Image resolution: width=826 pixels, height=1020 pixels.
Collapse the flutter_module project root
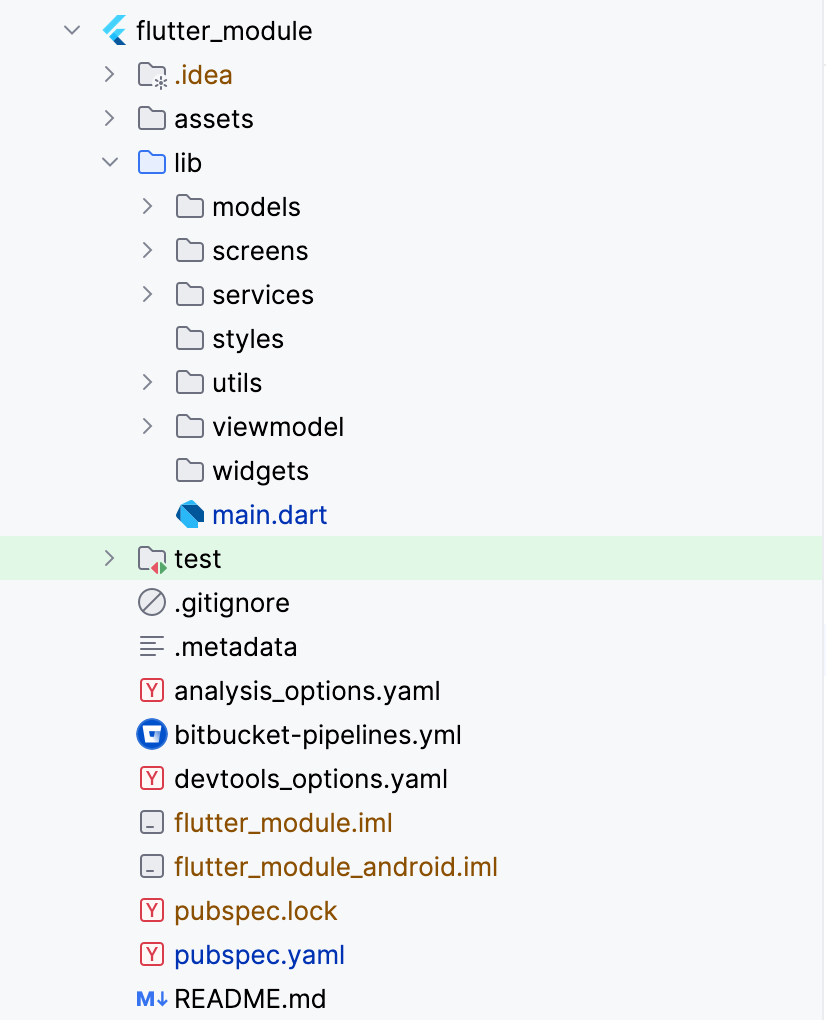pos(71,30)
